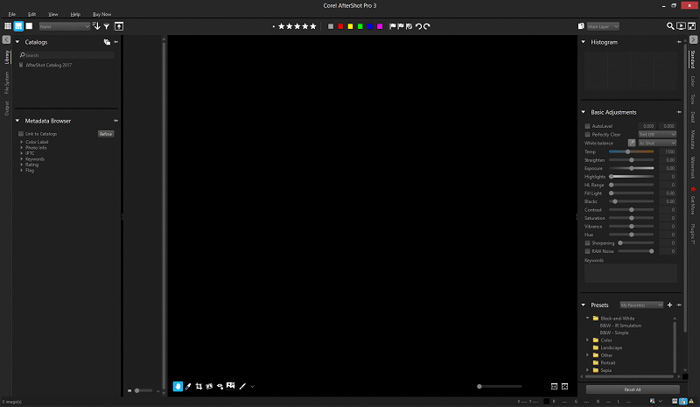
Task: Click the sort direction arrow icon
Action: [95, 26]
